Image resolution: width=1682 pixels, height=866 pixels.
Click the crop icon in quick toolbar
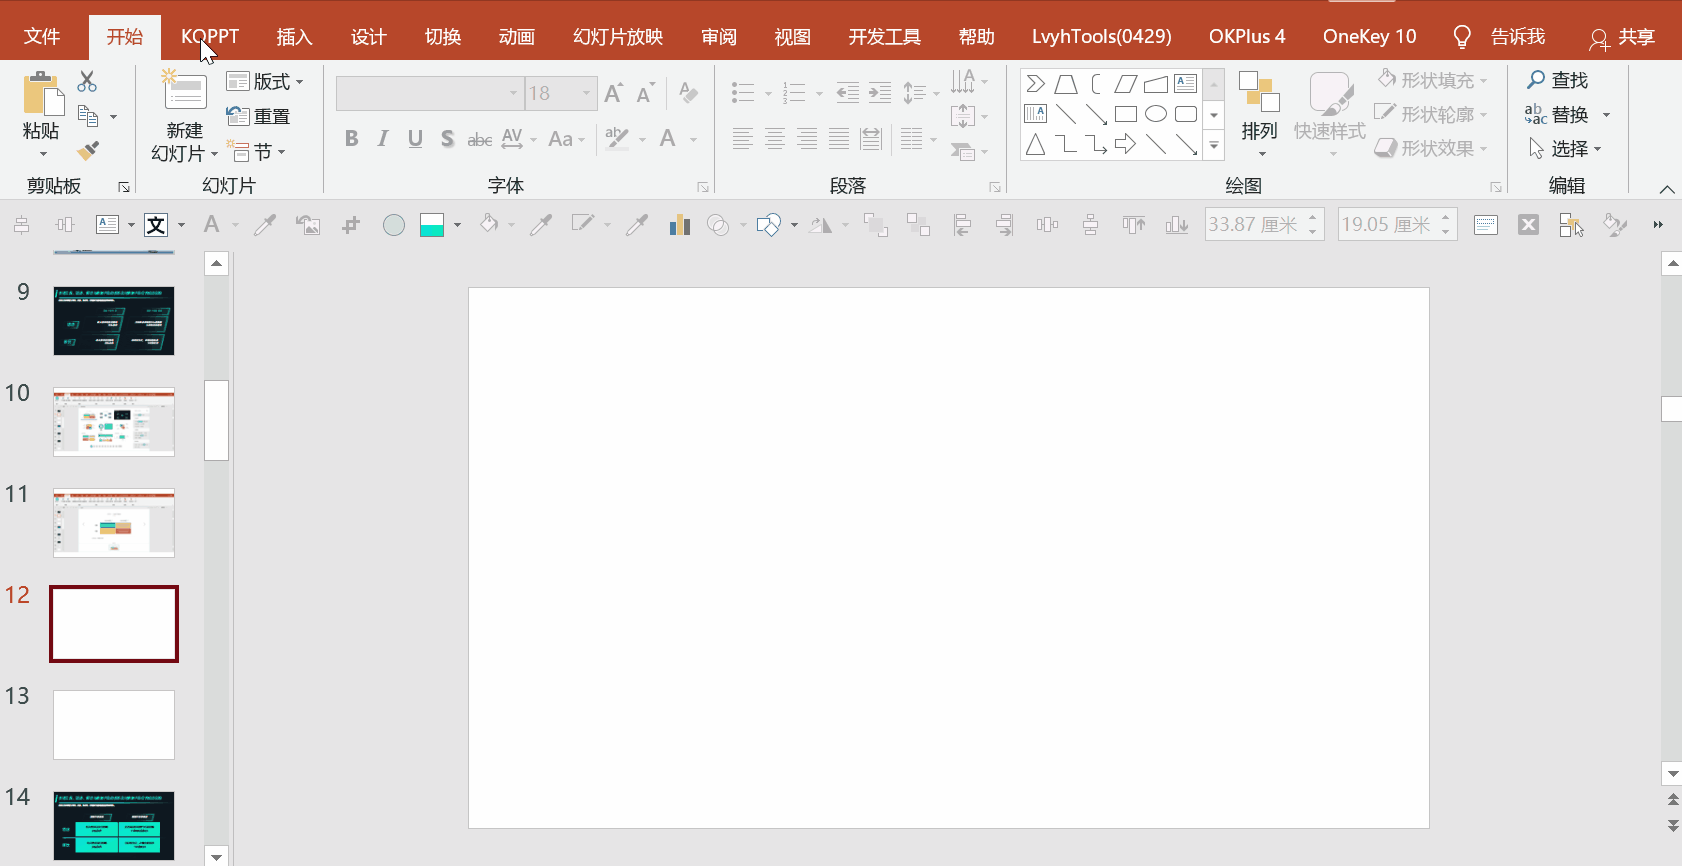click(x=350, y=225)
